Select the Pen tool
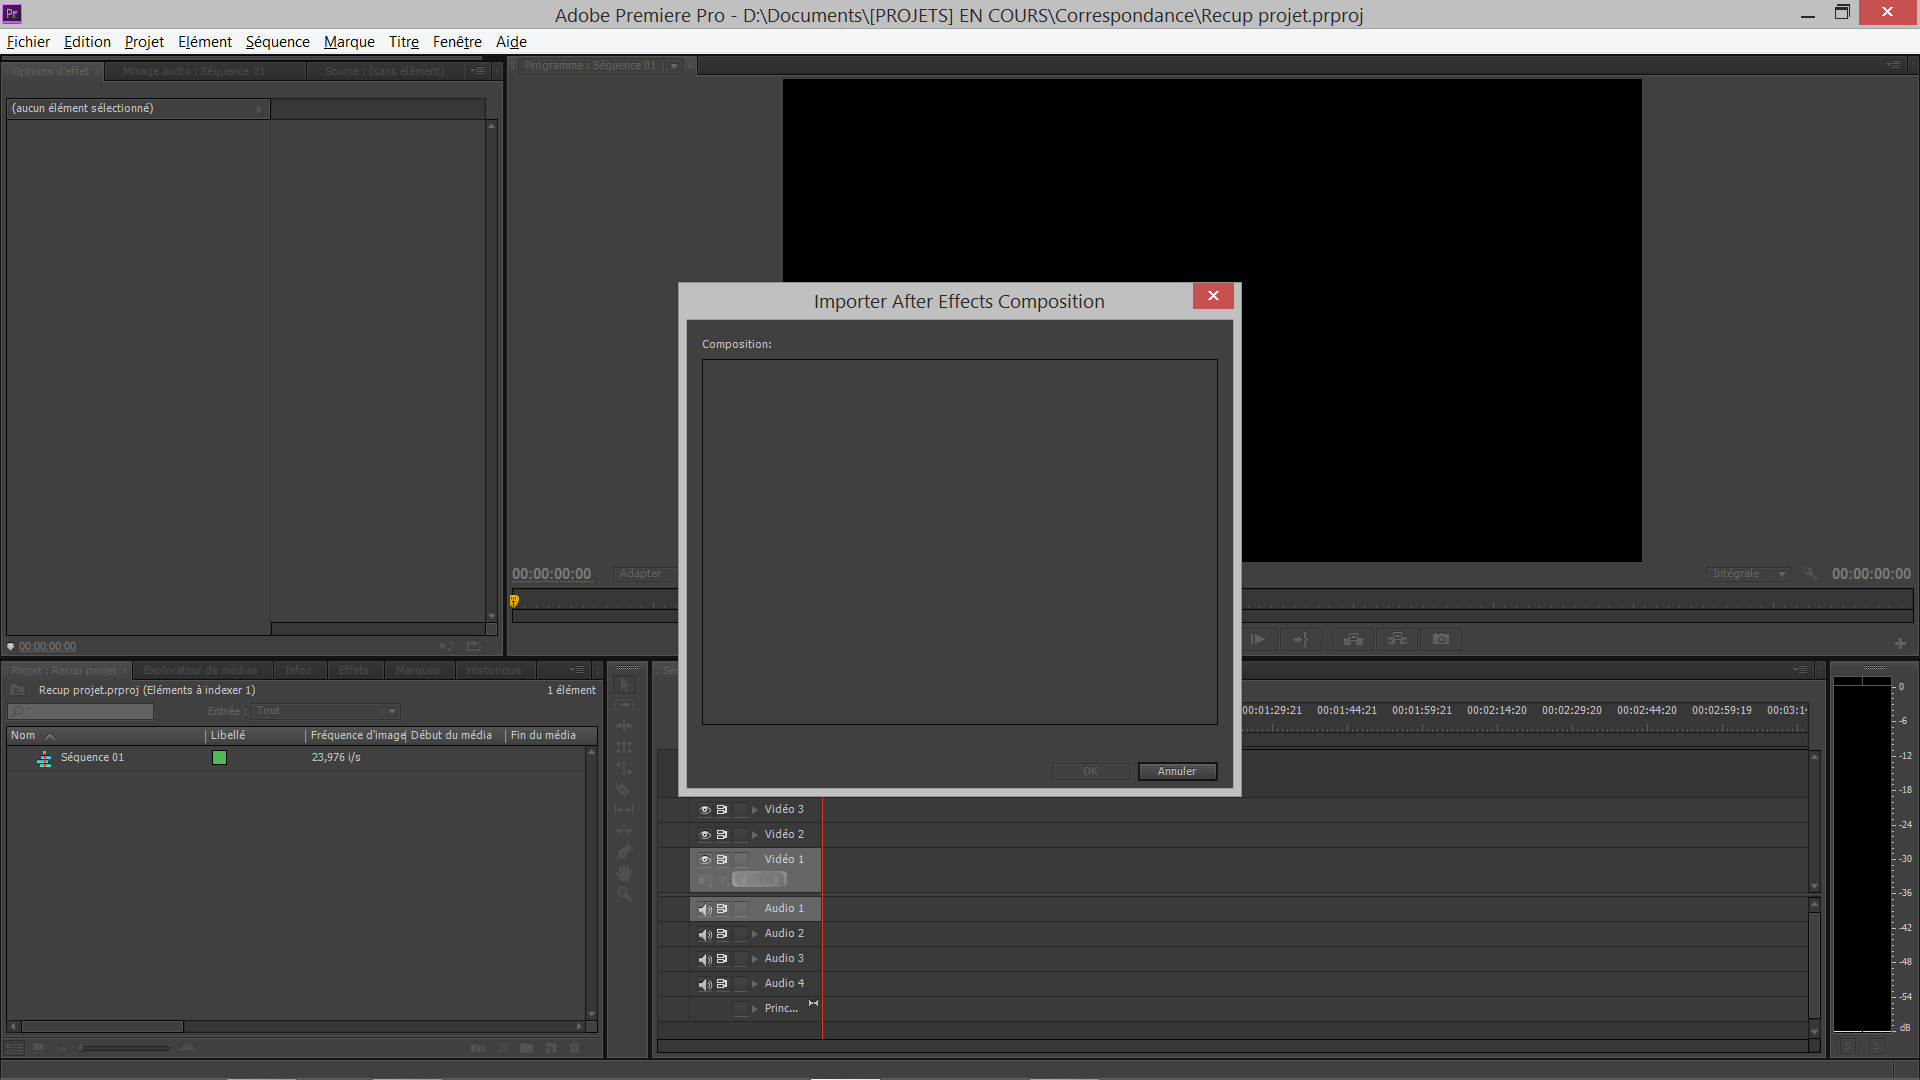This screenshot has width=1920, height=1080. point(625,852)
